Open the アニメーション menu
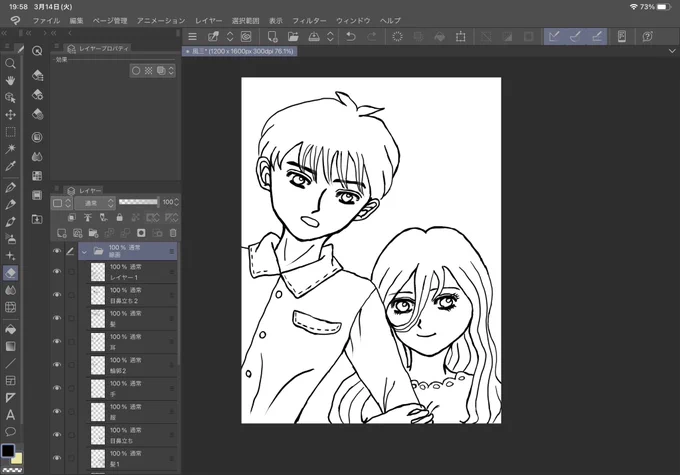The width and height of the screenshot is (680, 475). pos(161,20)
